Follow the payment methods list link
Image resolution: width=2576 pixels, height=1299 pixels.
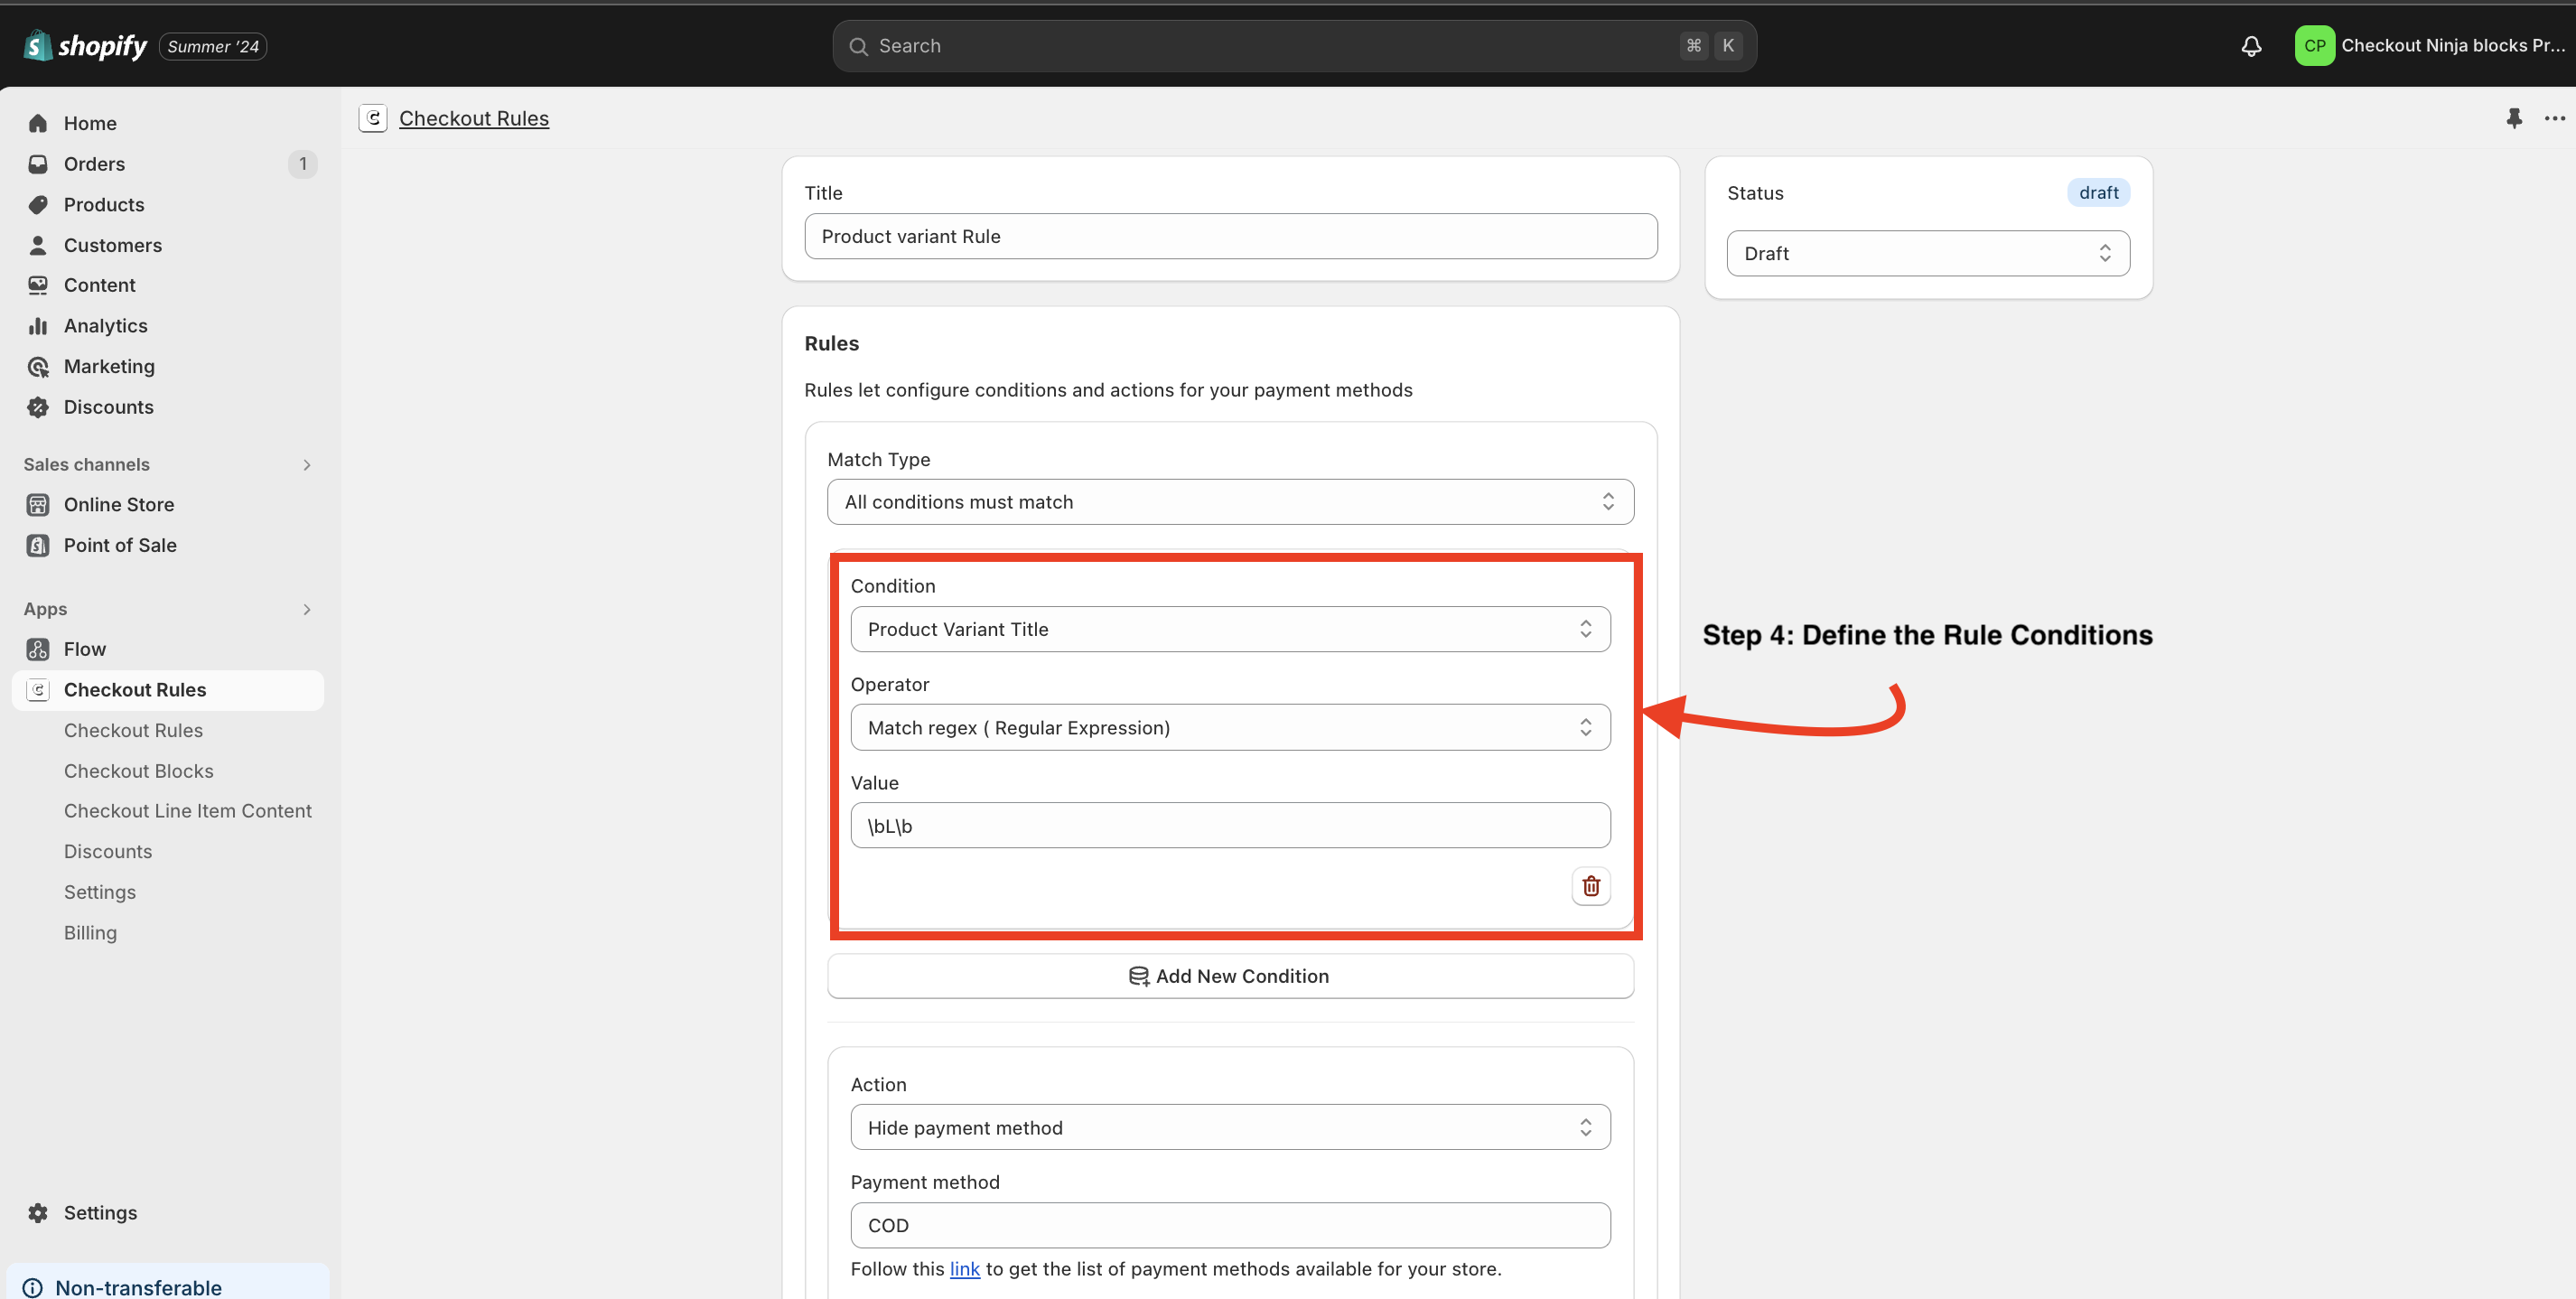pyautogui.click(x=965, y=1268)
